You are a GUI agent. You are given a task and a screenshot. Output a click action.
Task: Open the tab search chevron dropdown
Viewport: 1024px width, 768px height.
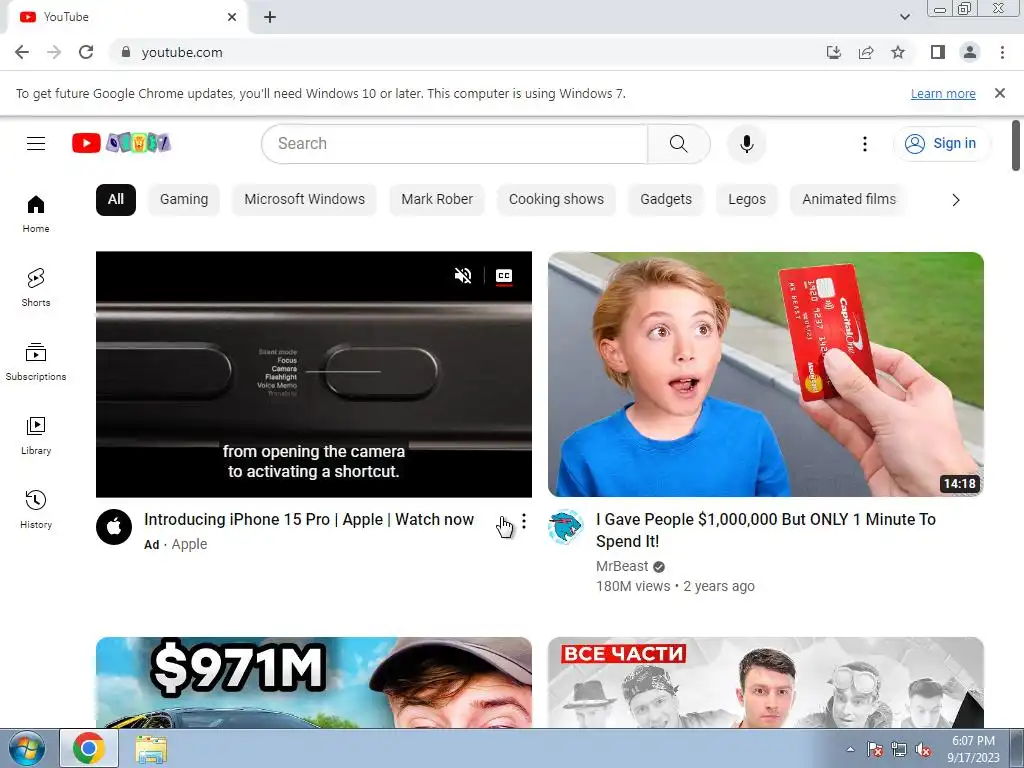point(904,17)
